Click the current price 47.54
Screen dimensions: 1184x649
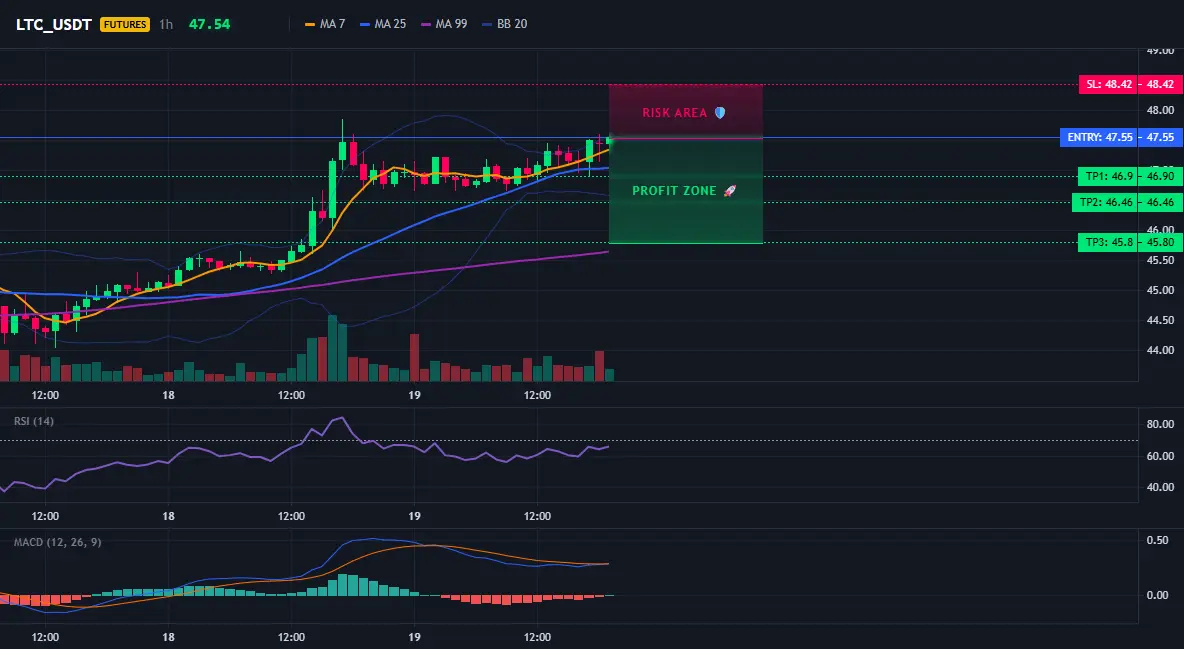coord(209,24)
